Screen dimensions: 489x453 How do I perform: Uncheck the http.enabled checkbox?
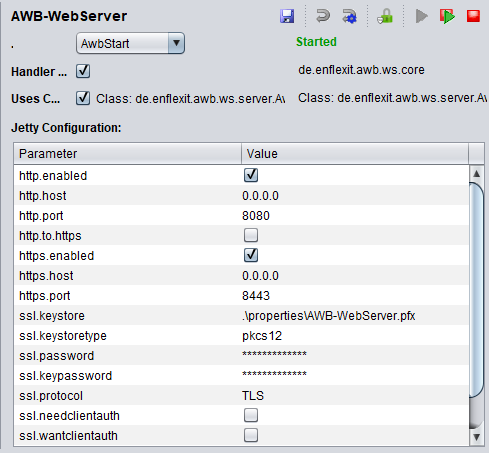click(x=251, y=175)
